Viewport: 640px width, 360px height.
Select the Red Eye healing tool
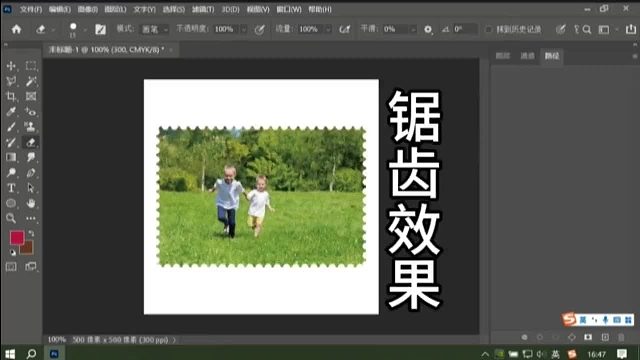point(31,111)
